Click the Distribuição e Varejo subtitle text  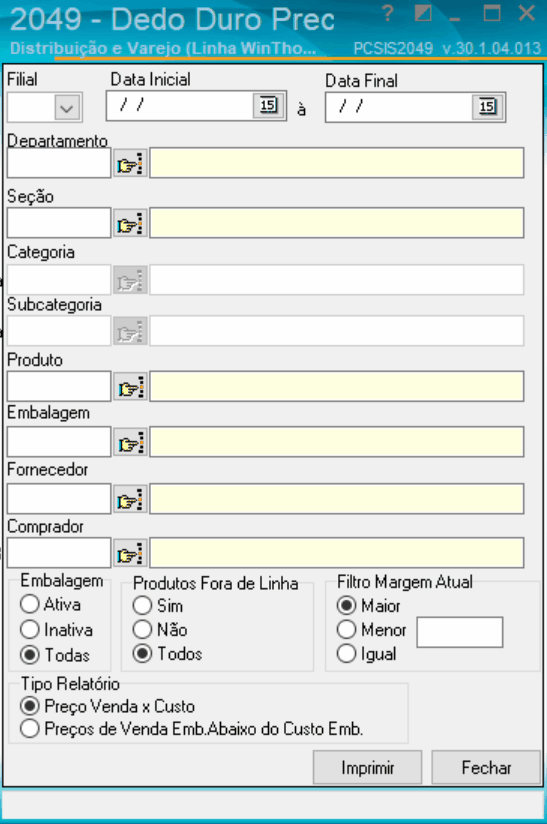[x=163, y=48]
